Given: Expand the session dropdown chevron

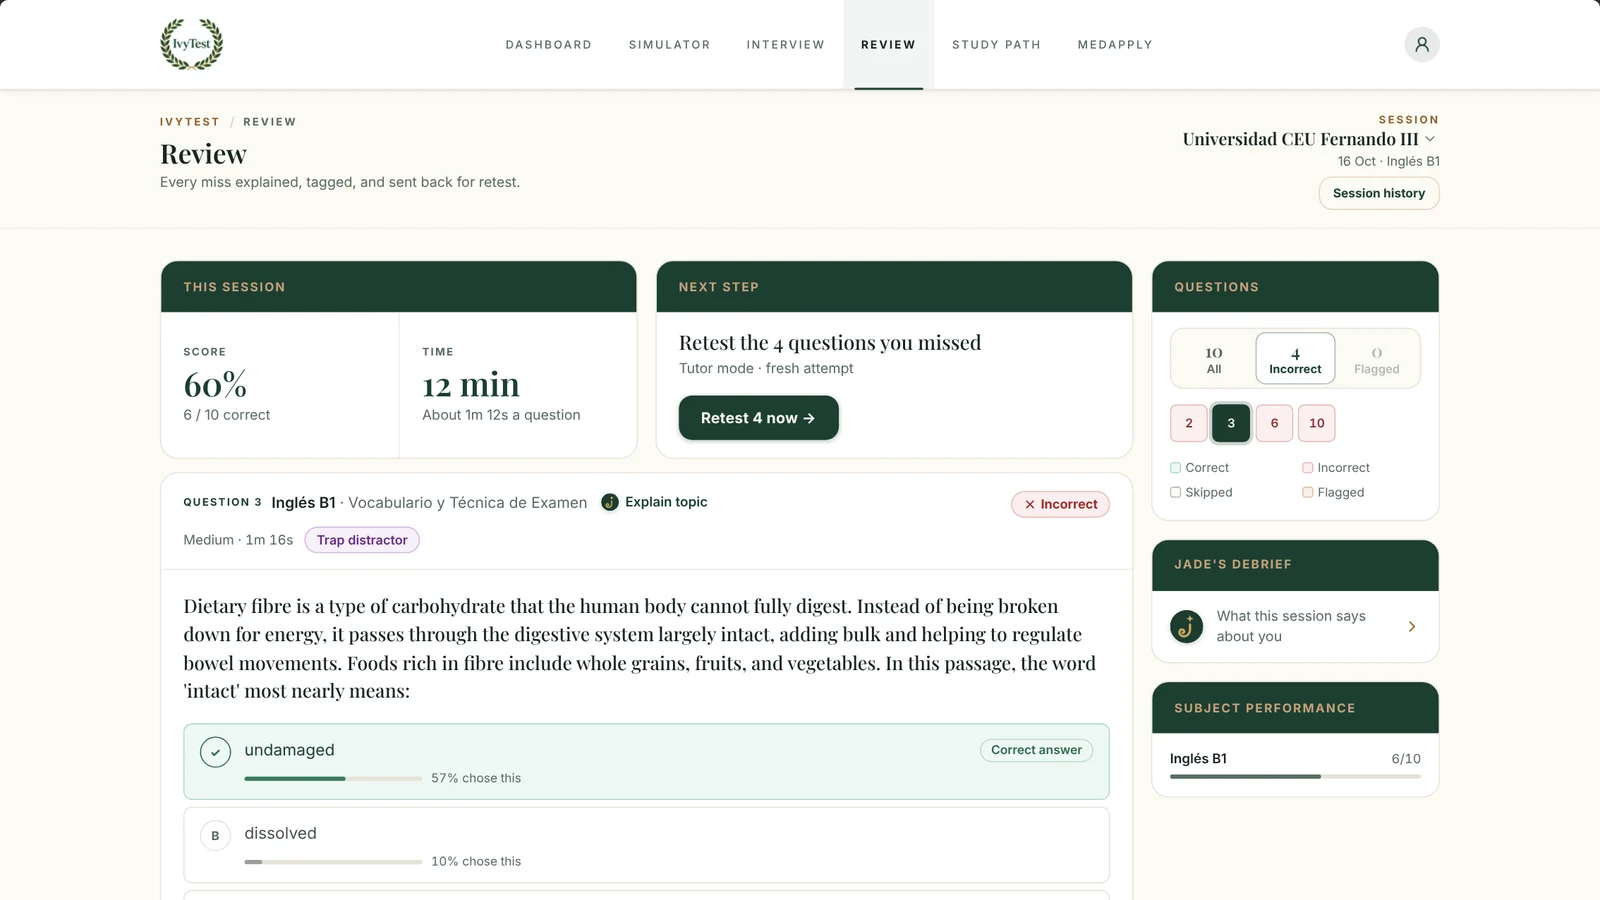Looking at the screenshot, I should [x=1430, y=139].
